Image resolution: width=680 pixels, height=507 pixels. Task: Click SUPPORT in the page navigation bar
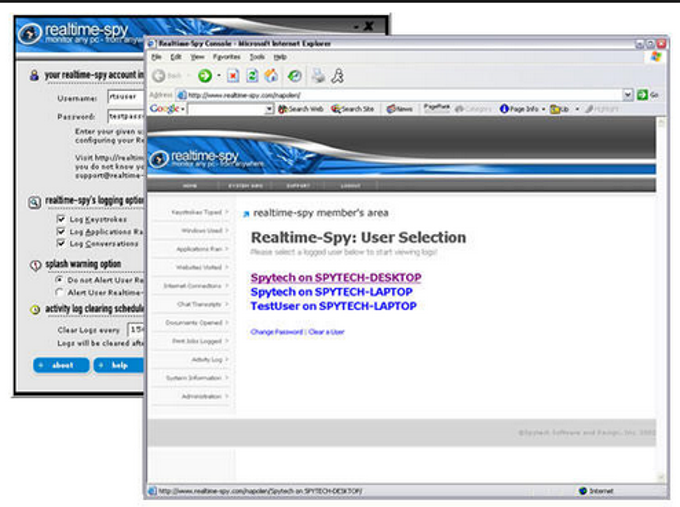(298, 186)
